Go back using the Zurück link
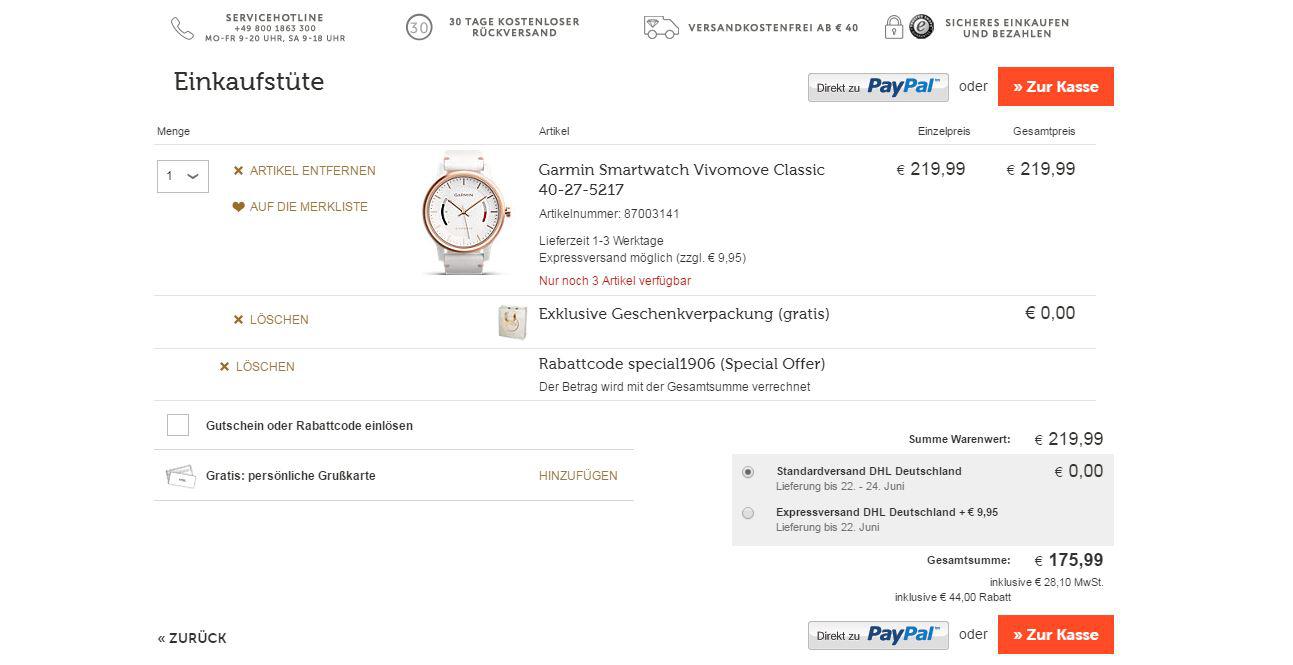1293x665 pixels. pyautogui.click(x=192, y=638)
